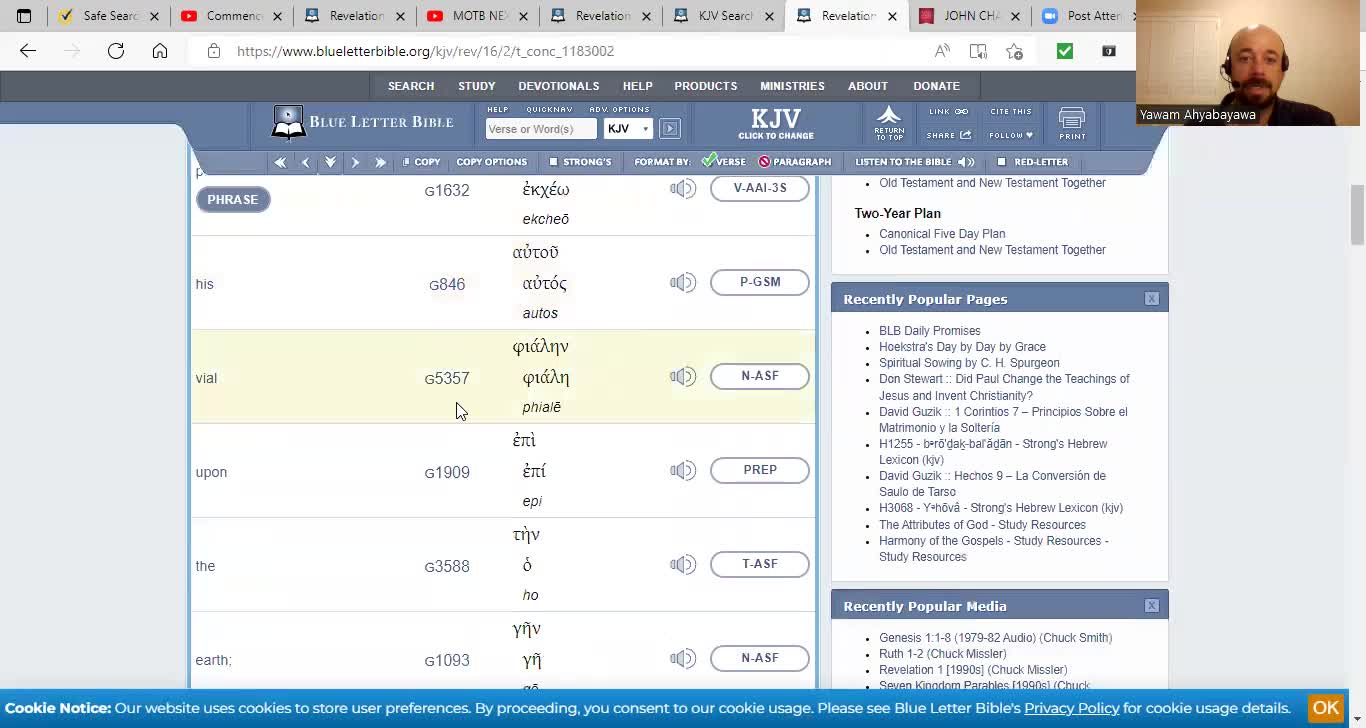Click P-GSM parsing button
The width and height of the screenshot is (1366, 728).
click(760, 282)
